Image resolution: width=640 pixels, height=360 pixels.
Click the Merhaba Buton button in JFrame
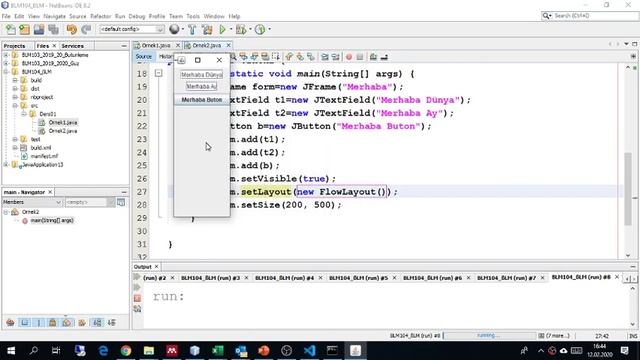click(202, 100)
